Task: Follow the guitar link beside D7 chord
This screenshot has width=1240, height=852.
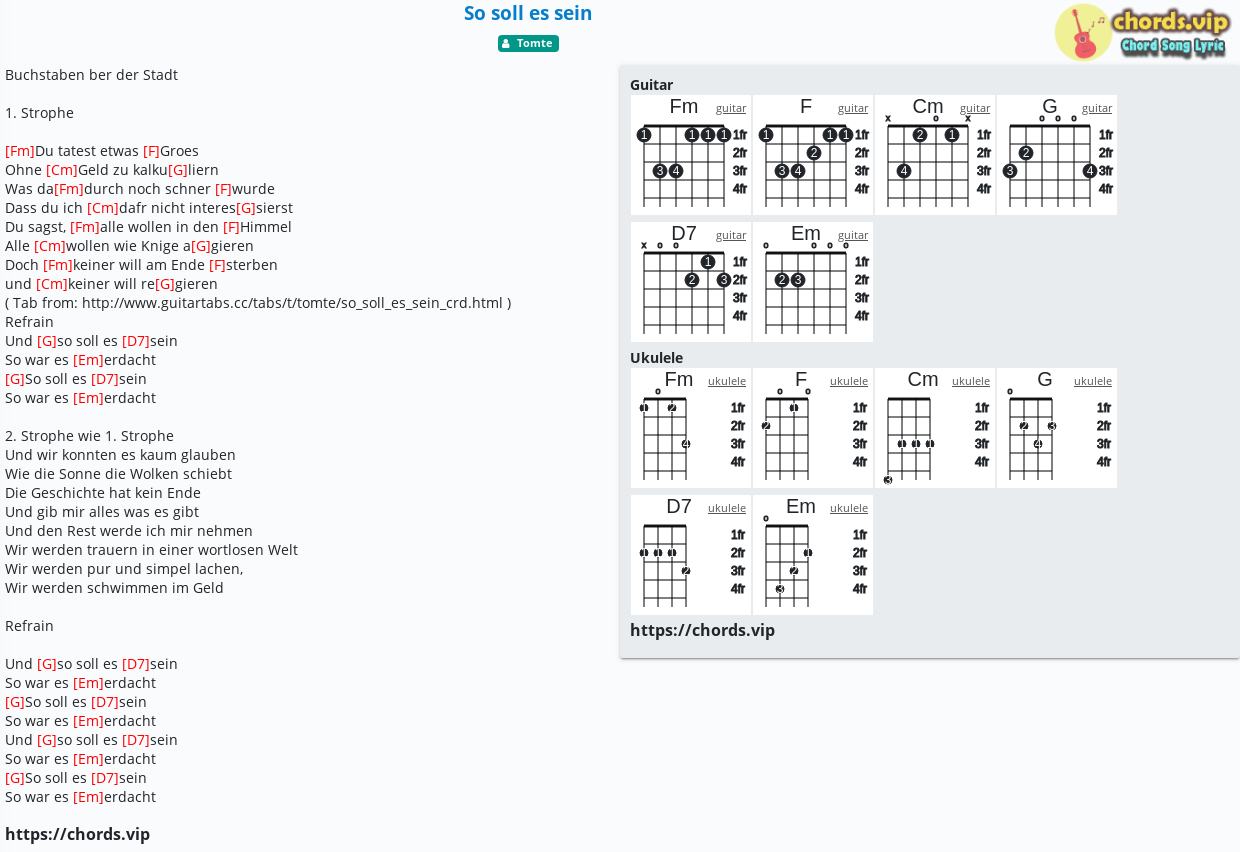Action: (731, 235)
